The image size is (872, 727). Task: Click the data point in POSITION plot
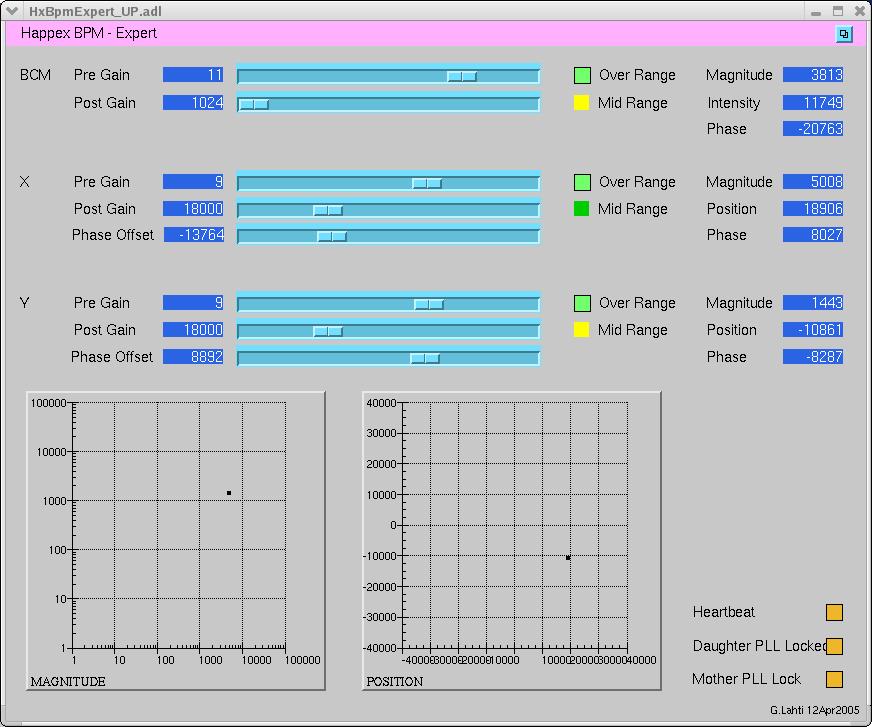point(568,557)
